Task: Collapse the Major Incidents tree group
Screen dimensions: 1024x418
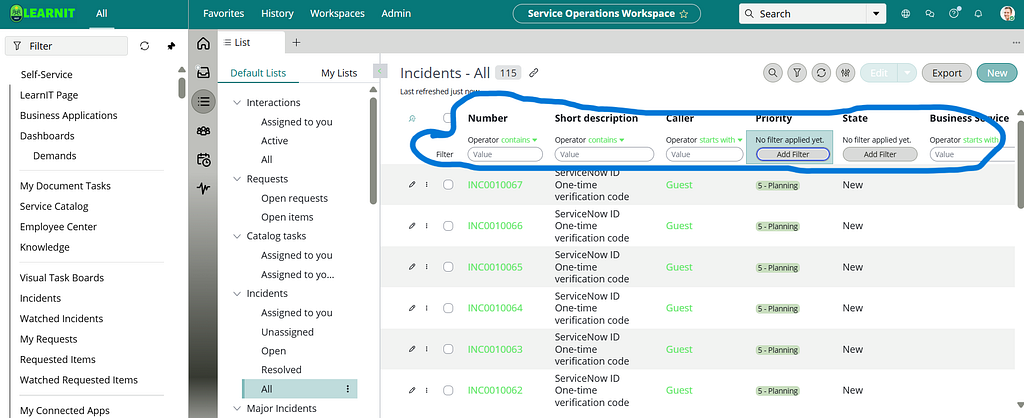Action: (237, 408)
